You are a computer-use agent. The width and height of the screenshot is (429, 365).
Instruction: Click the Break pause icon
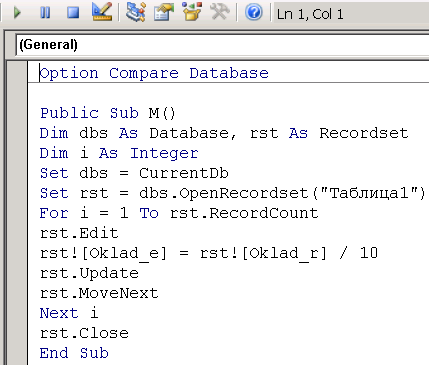(45, 13)
